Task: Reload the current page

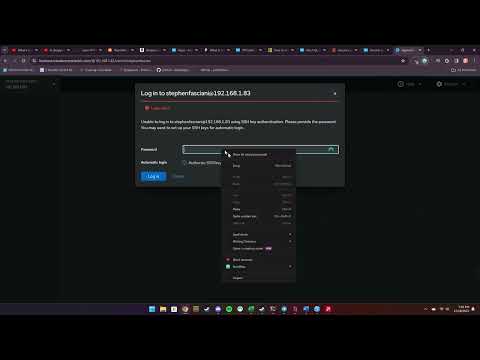Action: [x=23, y=61]
